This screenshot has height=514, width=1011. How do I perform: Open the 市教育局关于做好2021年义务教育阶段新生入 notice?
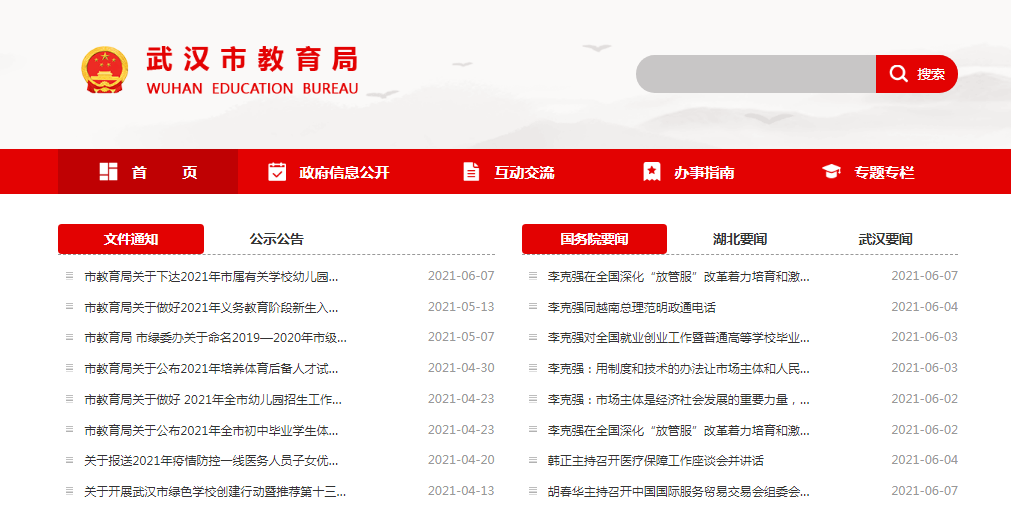[211, 307]
